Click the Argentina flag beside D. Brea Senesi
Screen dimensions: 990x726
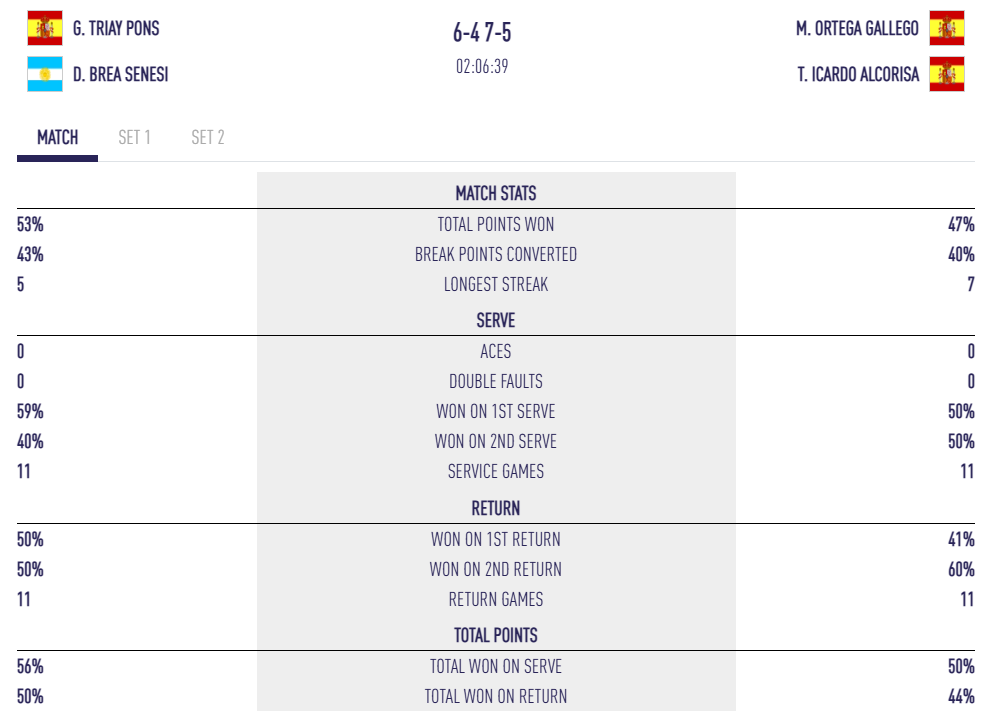pyautogui.click(x=44, y=74)
